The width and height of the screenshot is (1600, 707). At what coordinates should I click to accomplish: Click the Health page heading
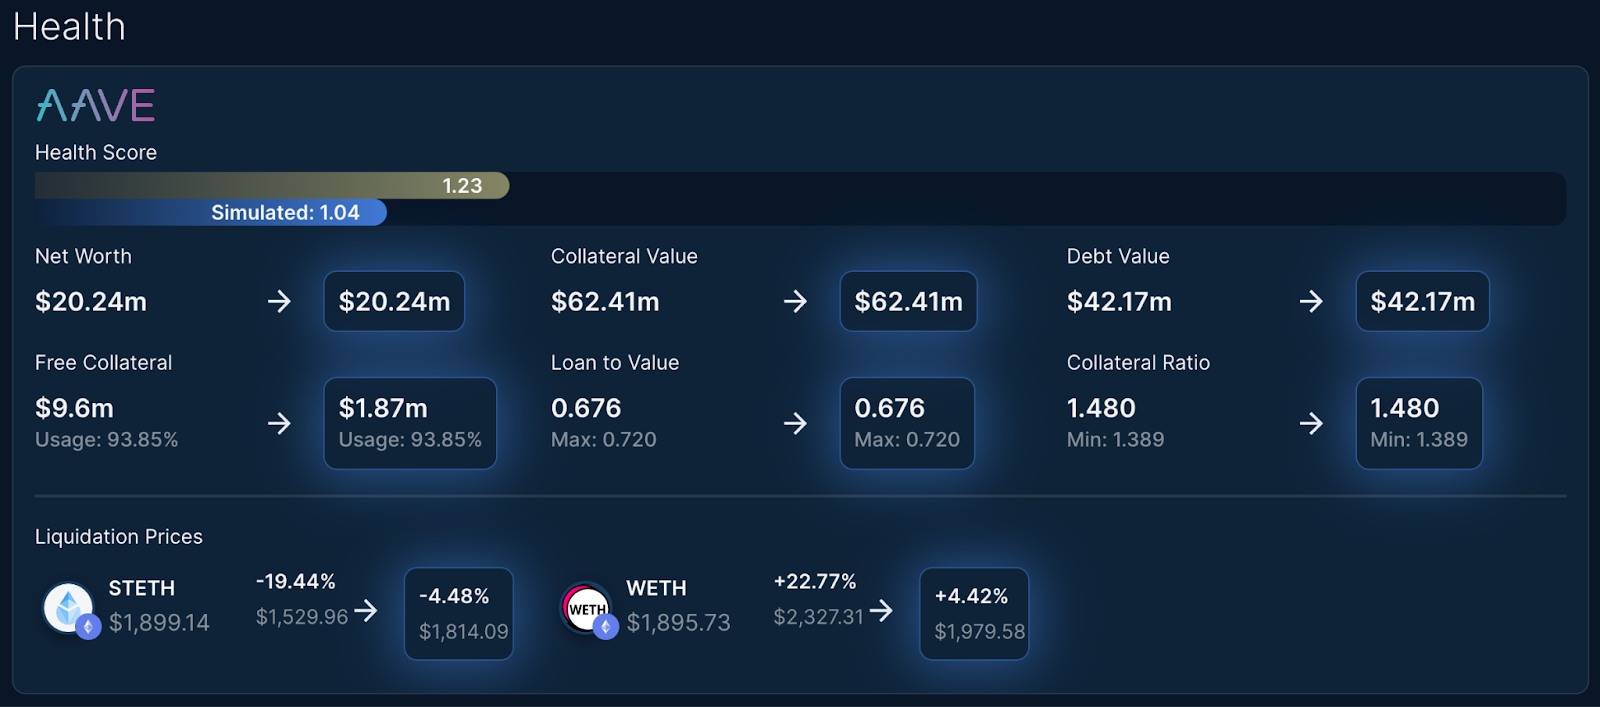(70, 27)
